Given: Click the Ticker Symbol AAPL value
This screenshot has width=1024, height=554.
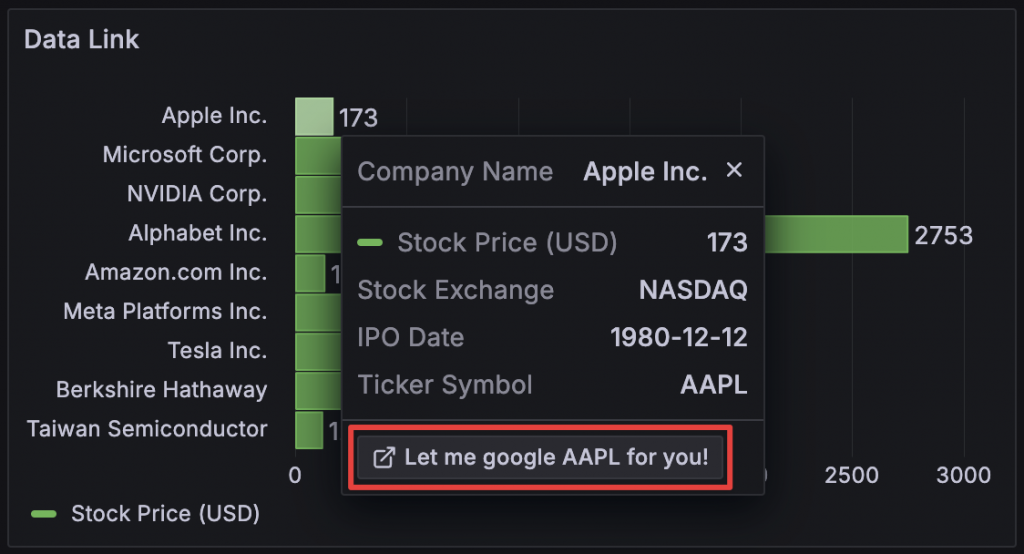Looking at the screenshot, I should tap(714, 385).
